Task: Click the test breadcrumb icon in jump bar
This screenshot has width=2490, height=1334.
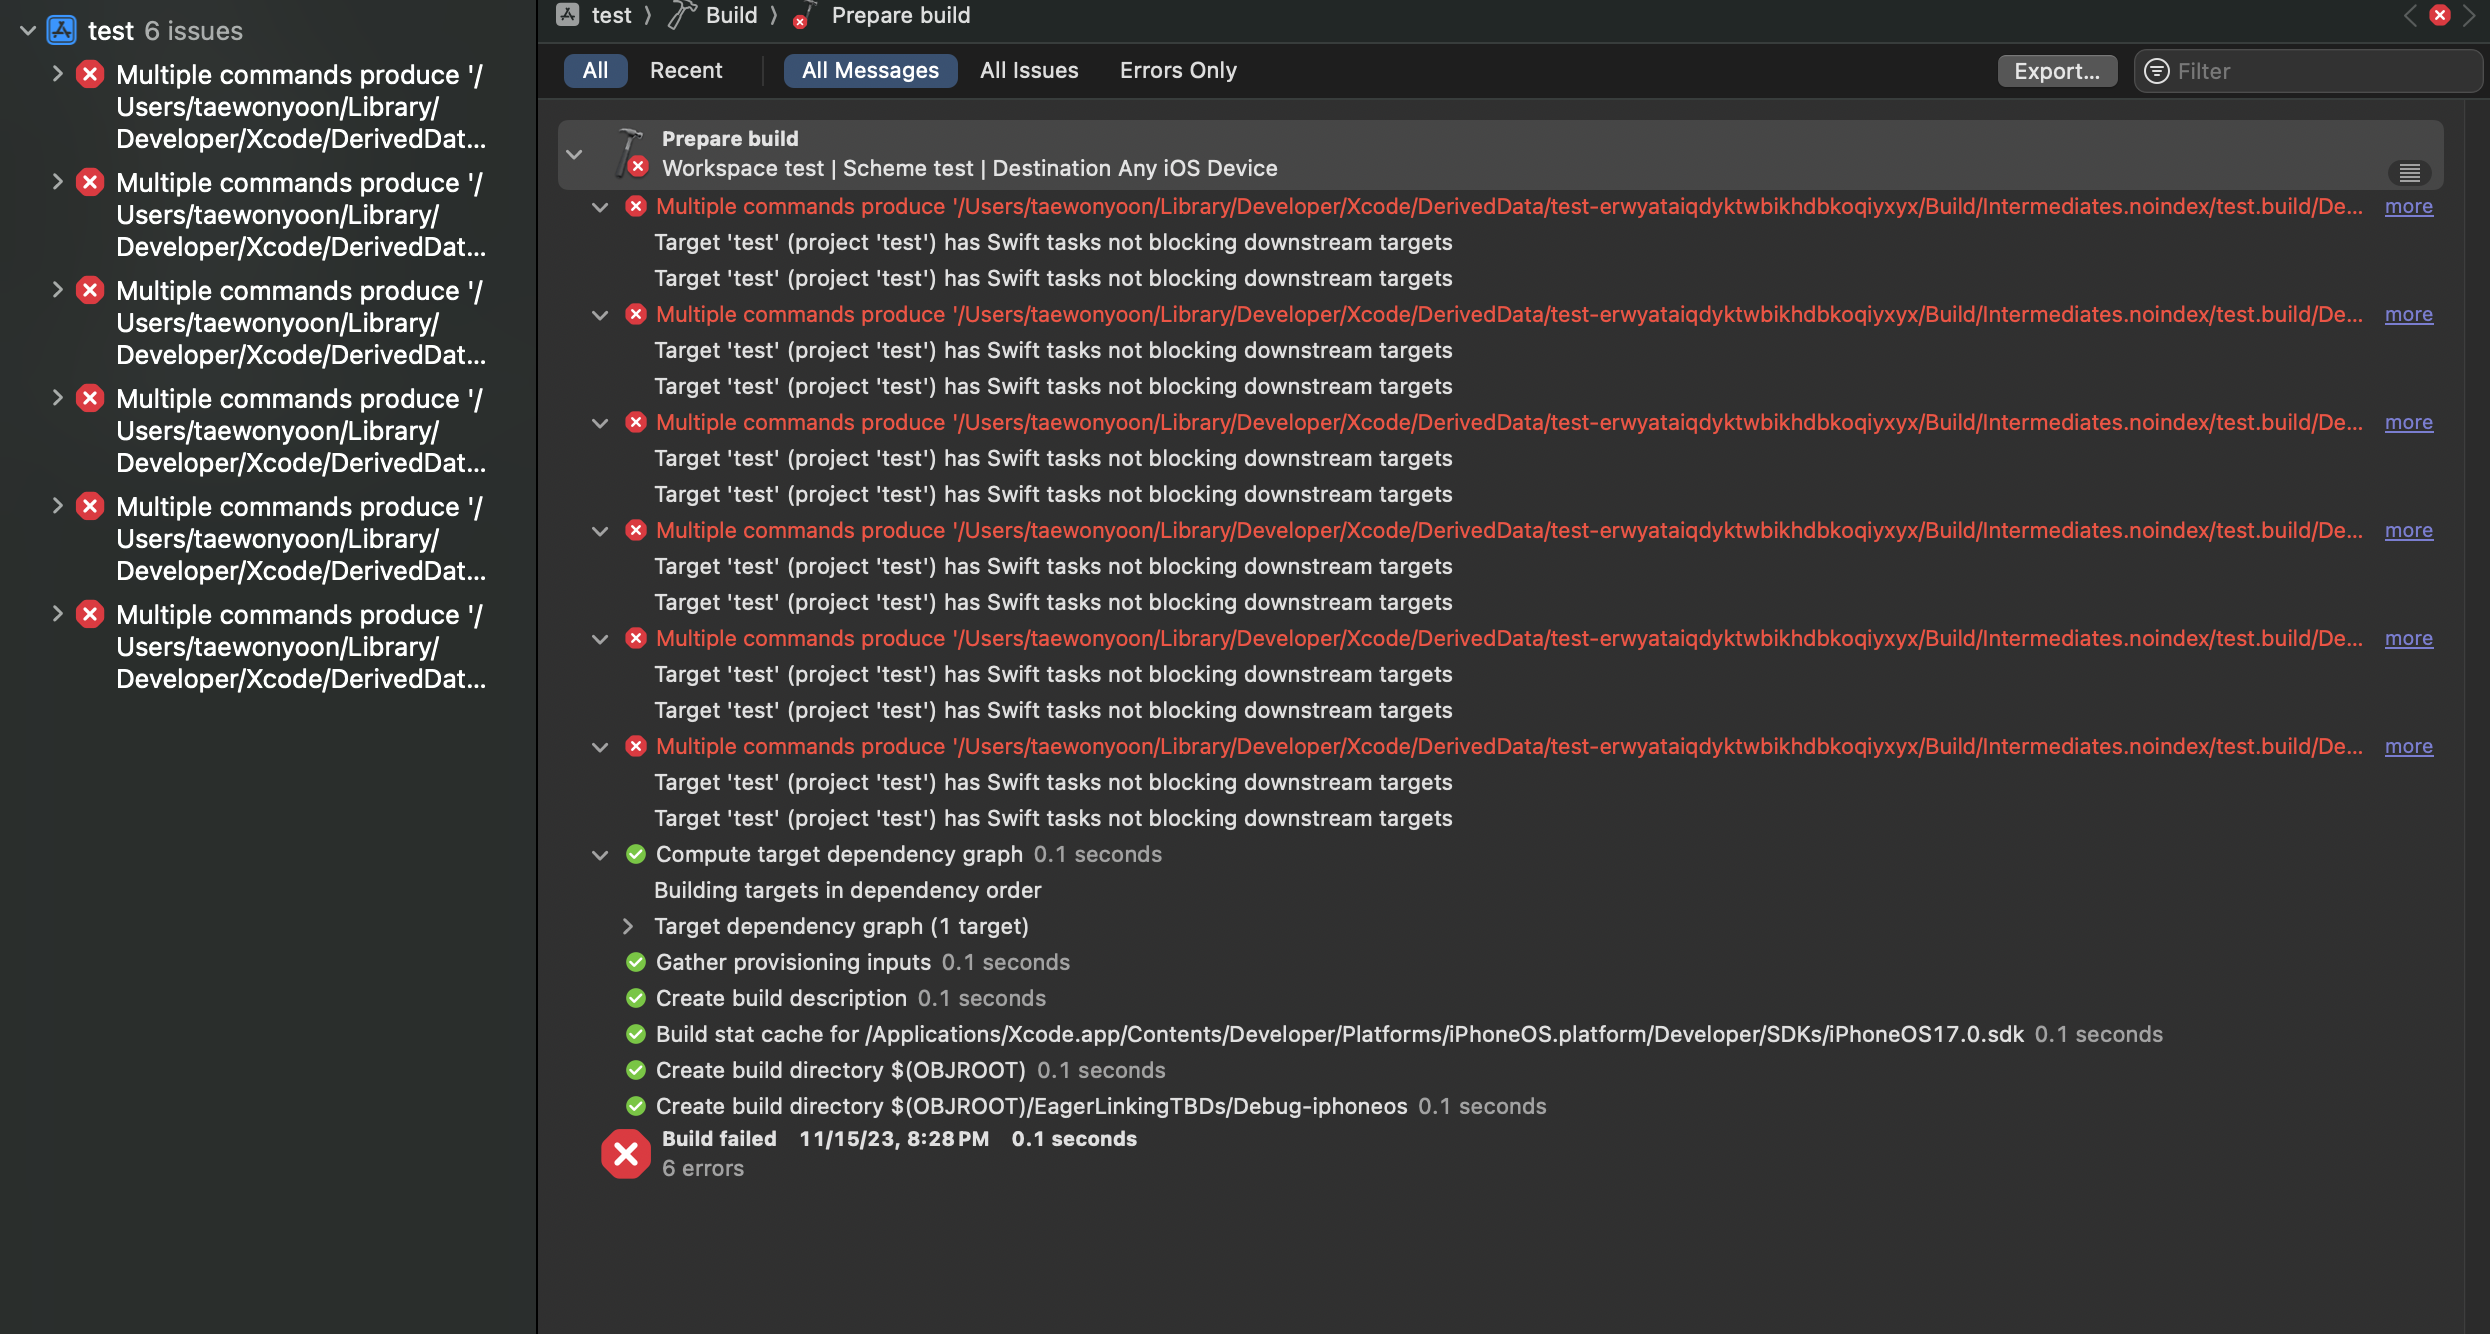Action: point(568,14)
